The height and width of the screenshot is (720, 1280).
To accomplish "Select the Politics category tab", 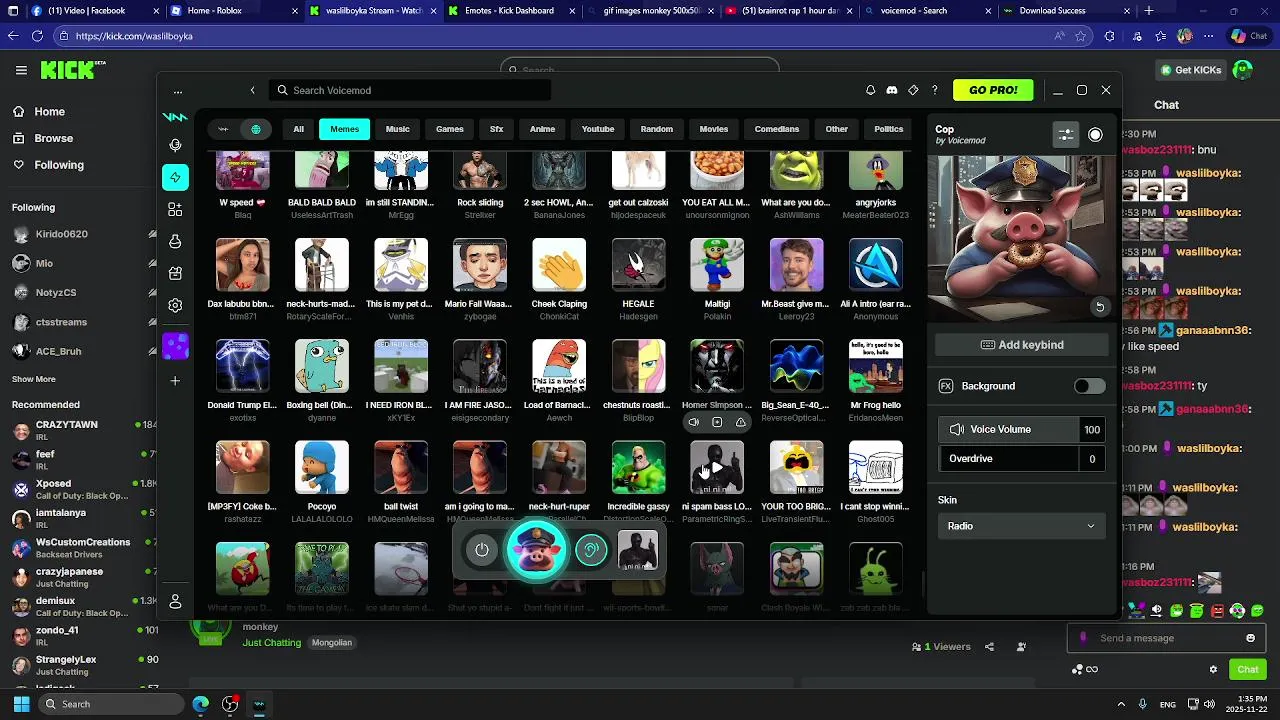I will [888, 129].
